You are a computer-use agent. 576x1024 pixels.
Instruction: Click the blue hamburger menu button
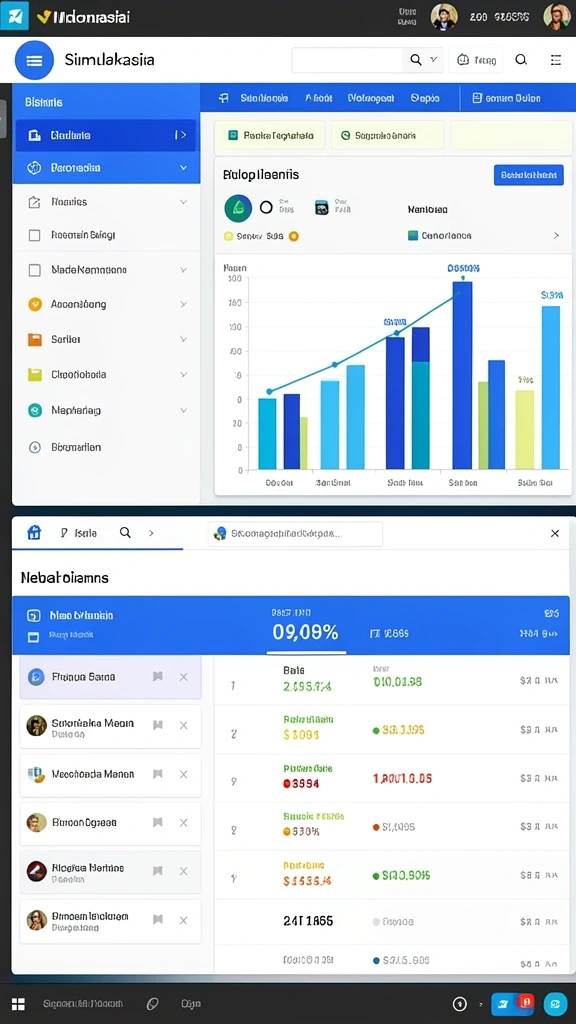click(34, 60)
